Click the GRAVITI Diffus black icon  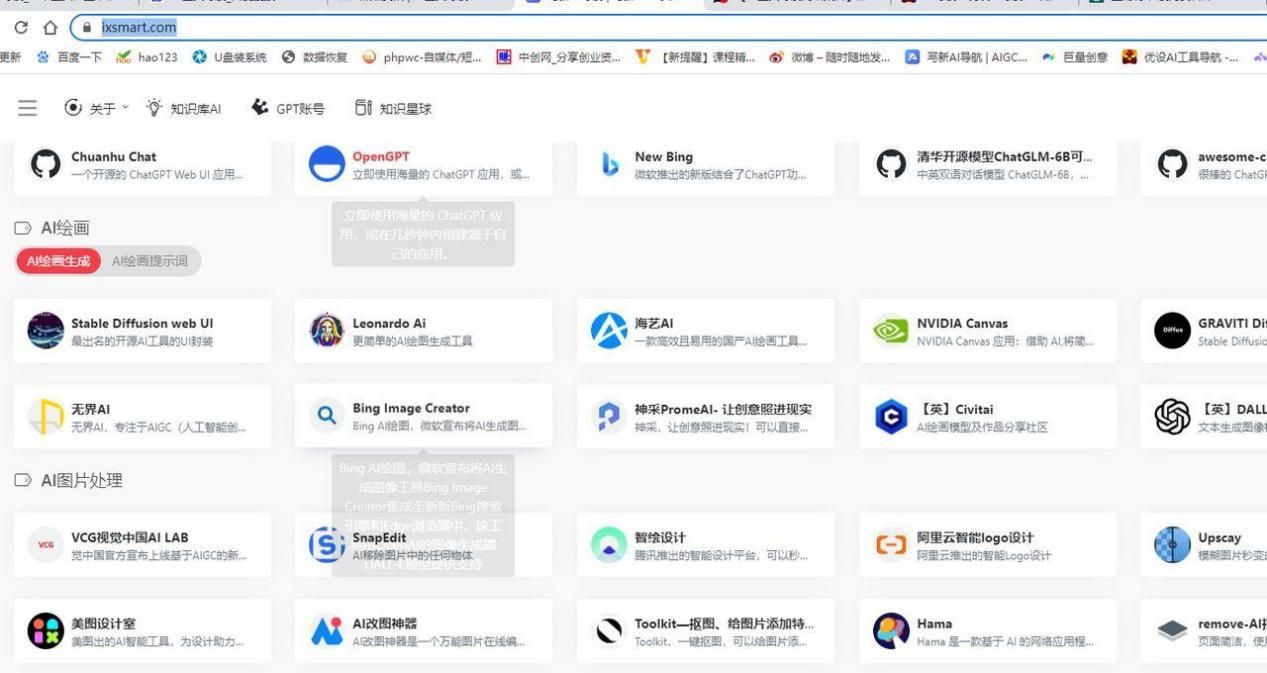tap(1172, 330)
